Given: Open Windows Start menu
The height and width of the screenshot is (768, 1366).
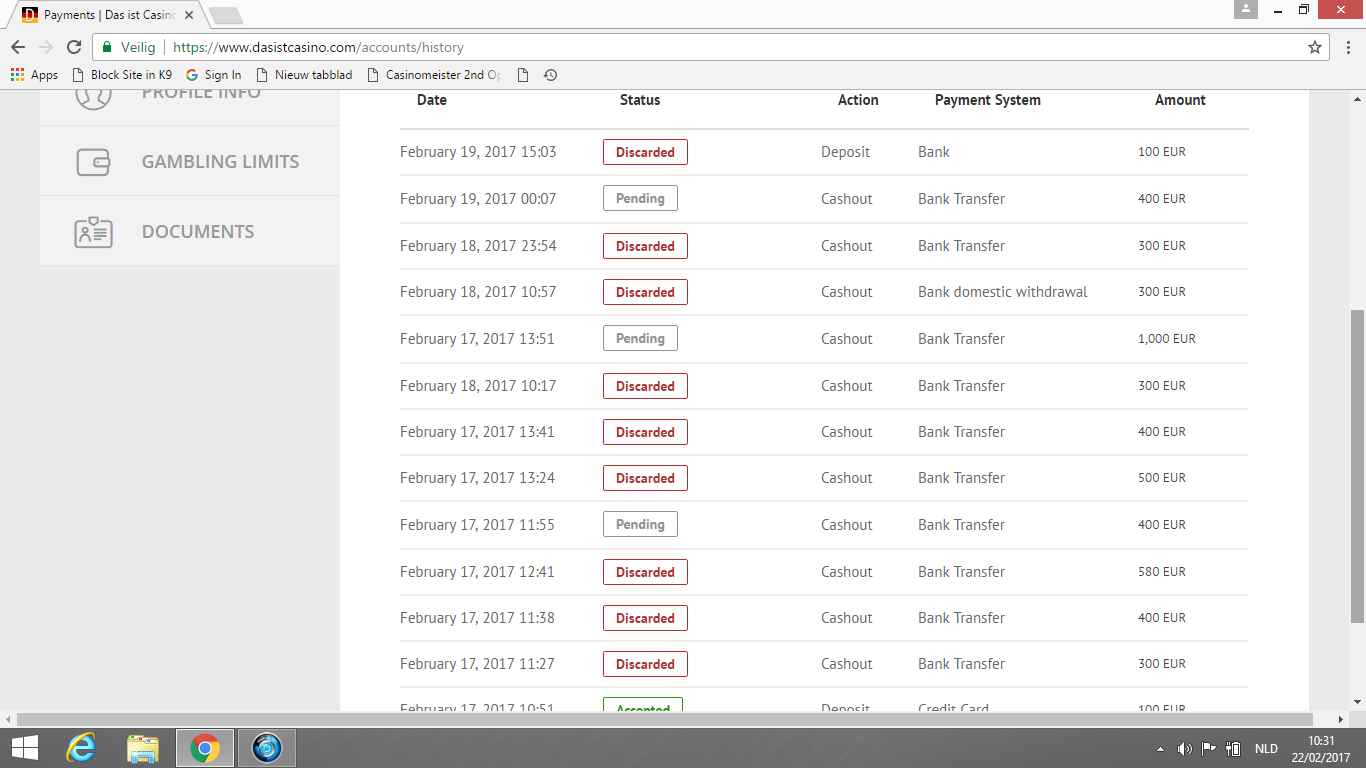Looking at the screenshot, I should (x=25, y=748).
